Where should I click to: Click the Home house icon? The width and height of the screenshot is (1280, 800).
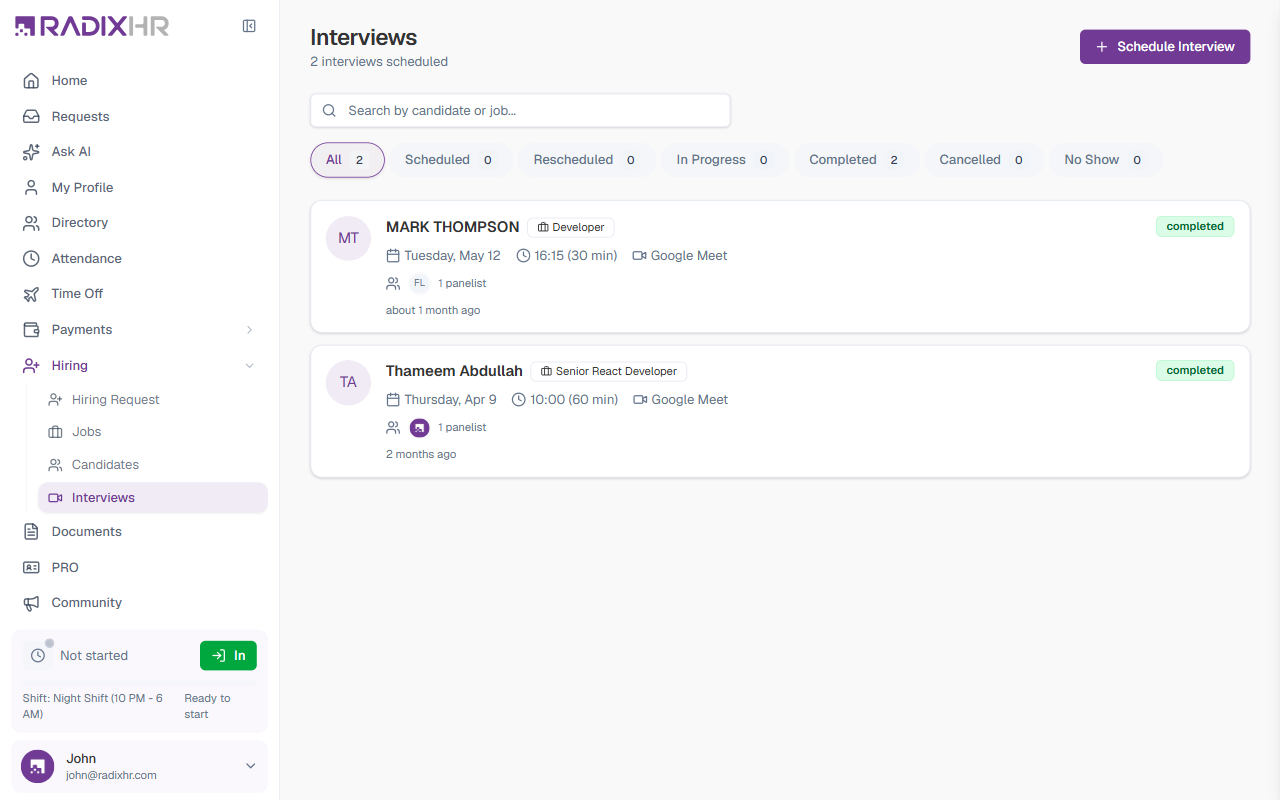pyautogui.click(x=31, y=81)
